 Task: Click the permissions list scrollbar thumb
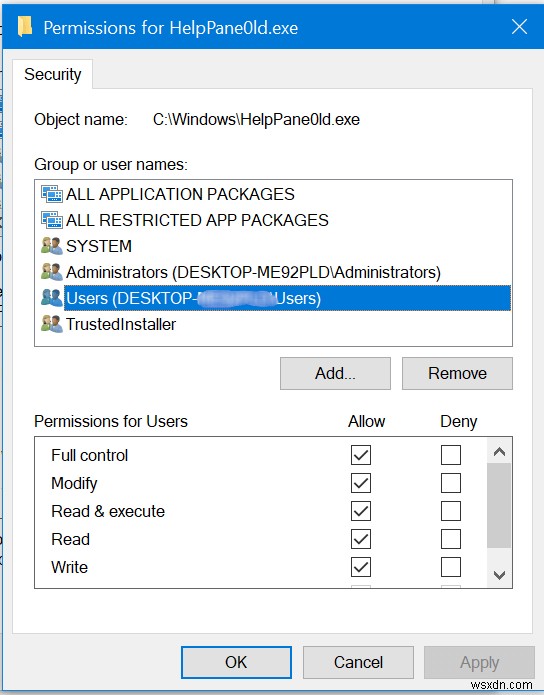pos(499,506)
